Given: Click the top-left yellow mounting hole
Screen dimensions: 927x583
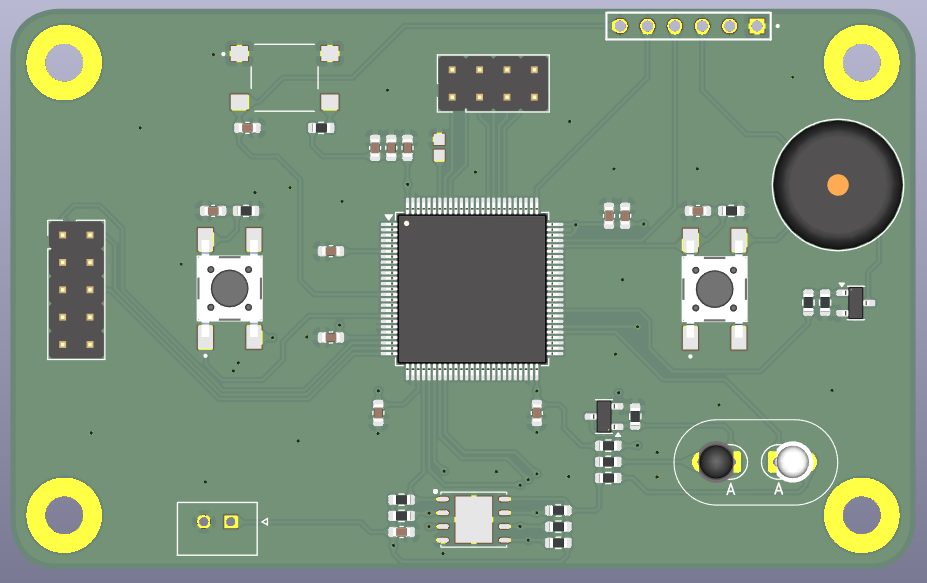Looking at the screenshot, I should (x=64, y=62).
